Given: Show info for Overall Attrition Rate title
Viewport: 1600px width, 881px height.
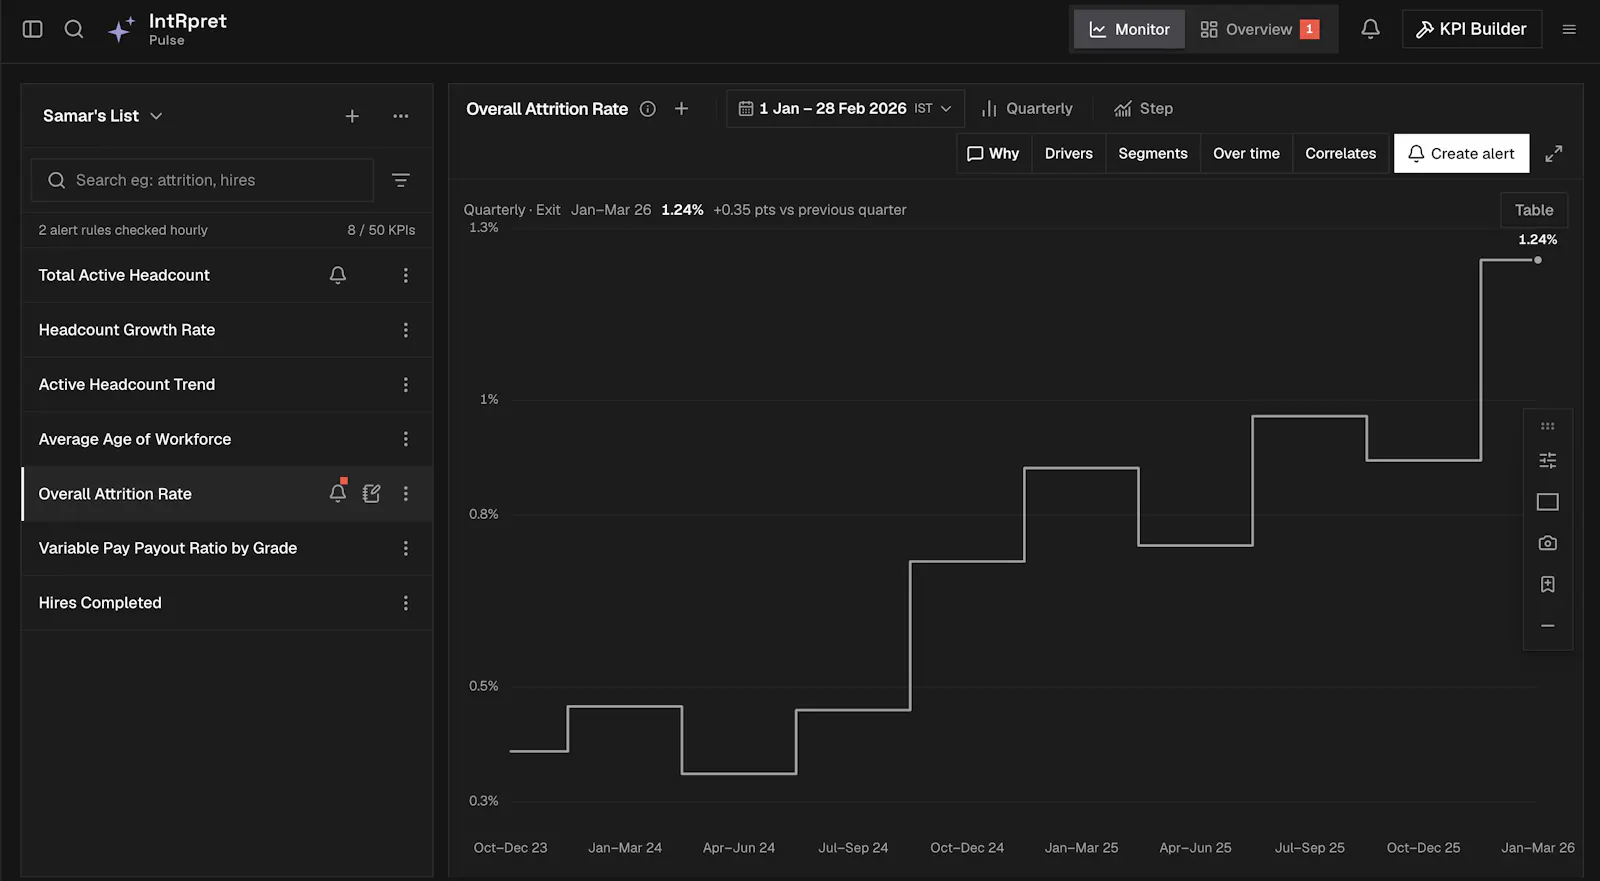Looking at the screenshot, I should [x=648, y=109].
